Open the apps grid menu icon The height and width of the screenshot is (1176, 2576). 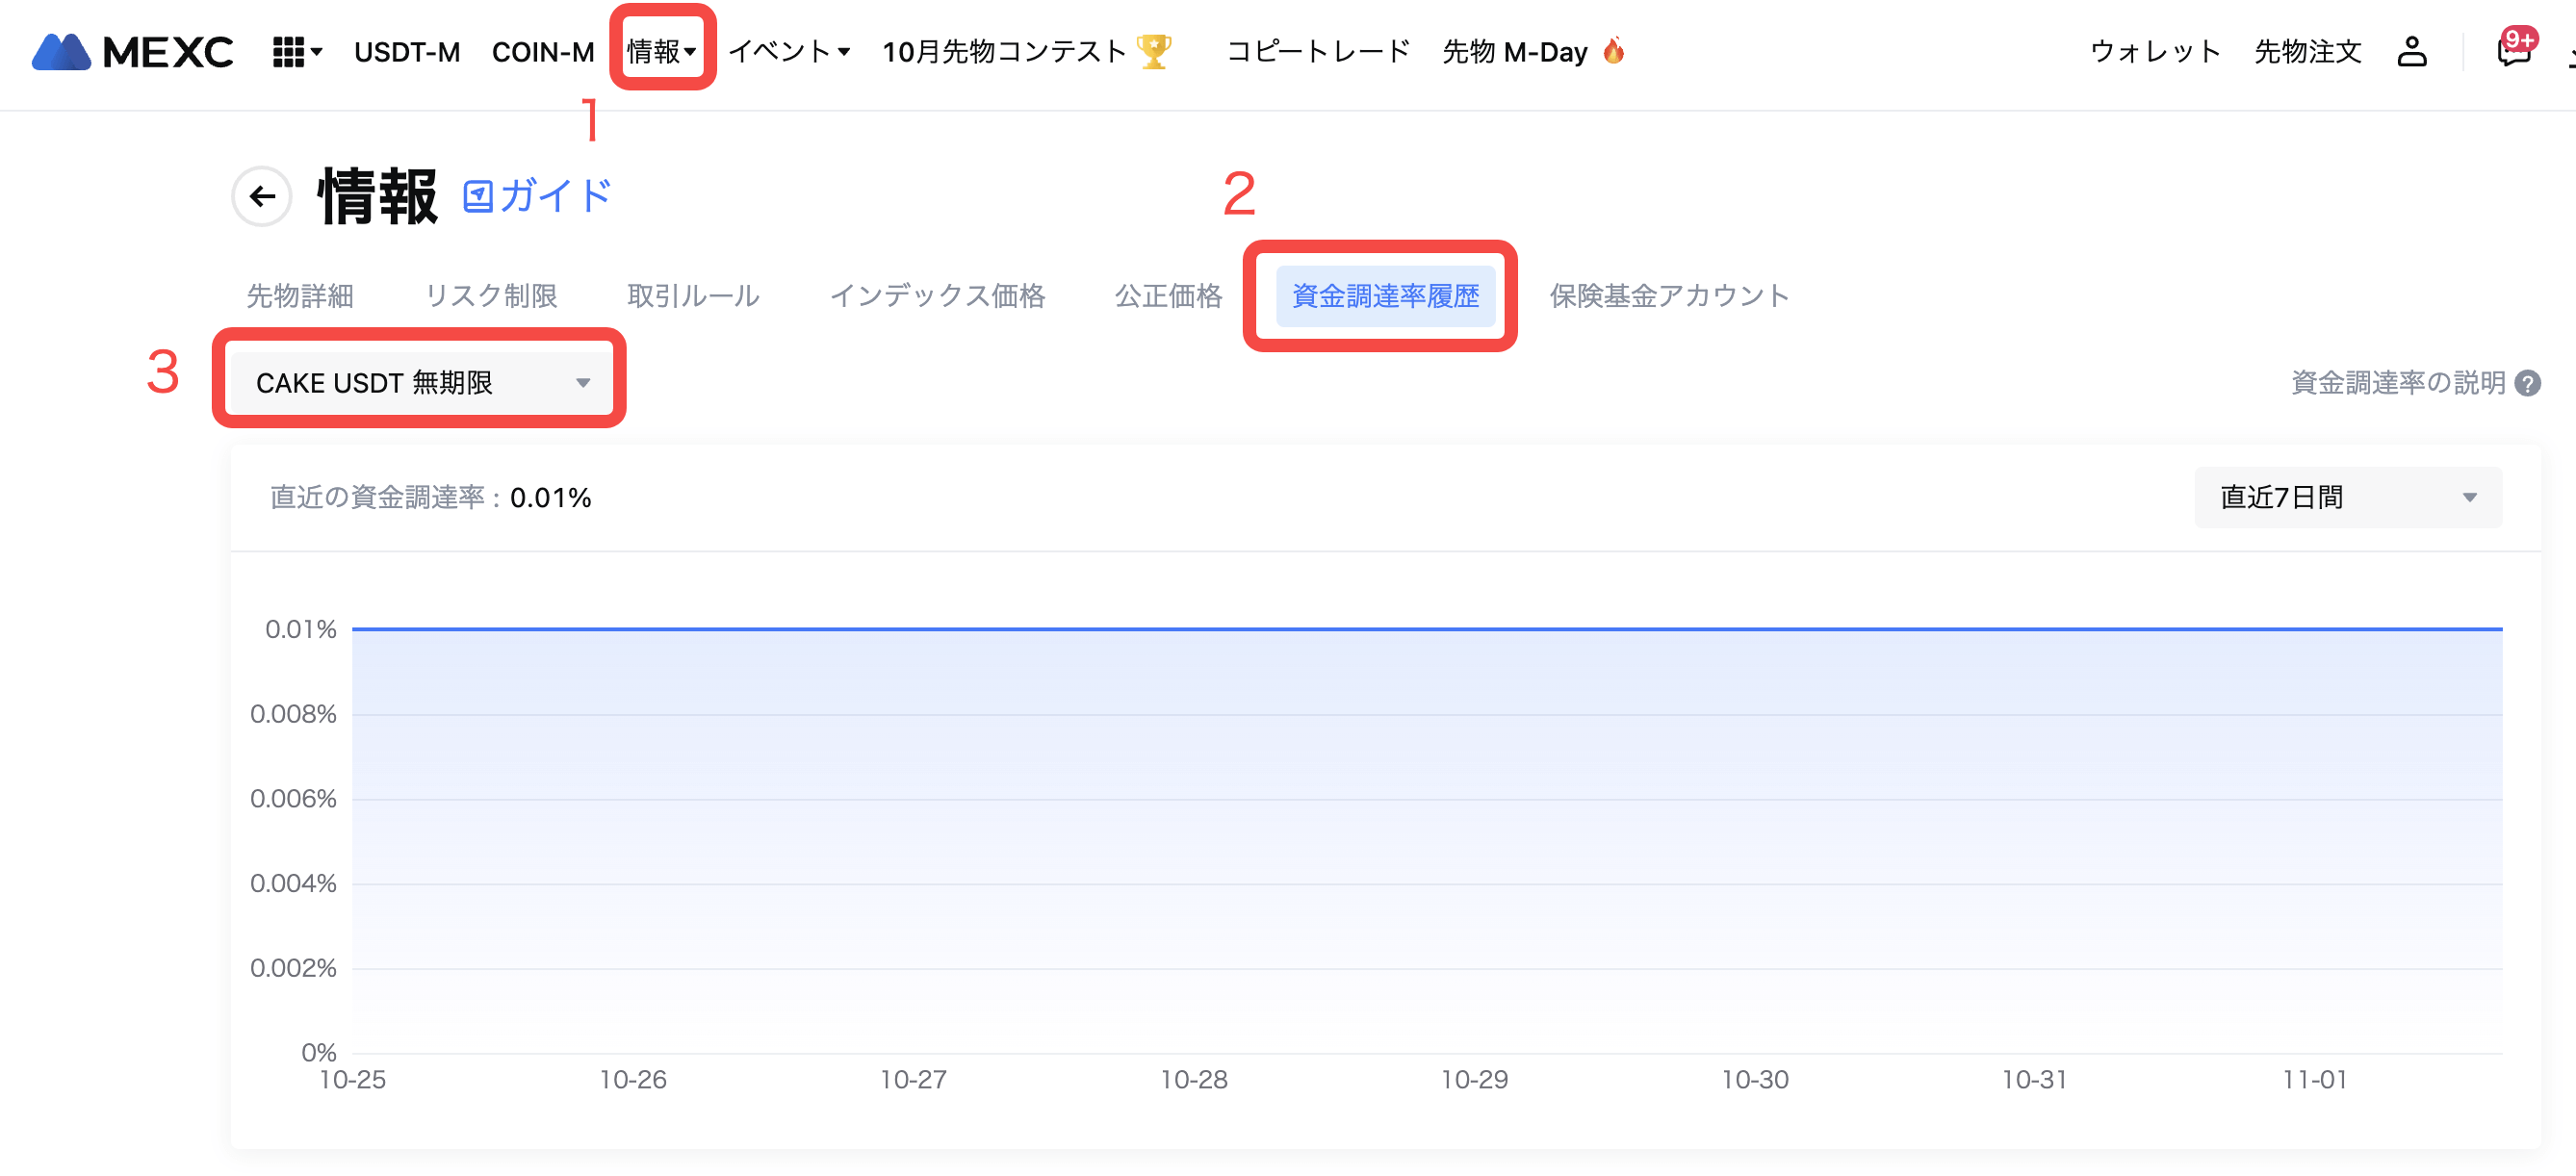tap(289, 52)
